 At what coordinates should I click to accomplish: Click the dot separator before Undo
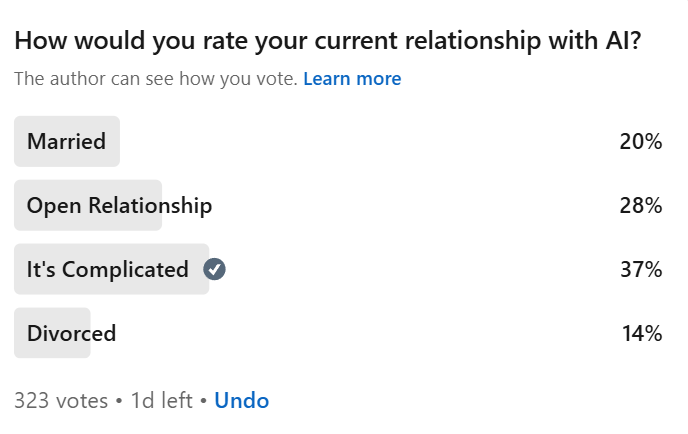(203, 401)
